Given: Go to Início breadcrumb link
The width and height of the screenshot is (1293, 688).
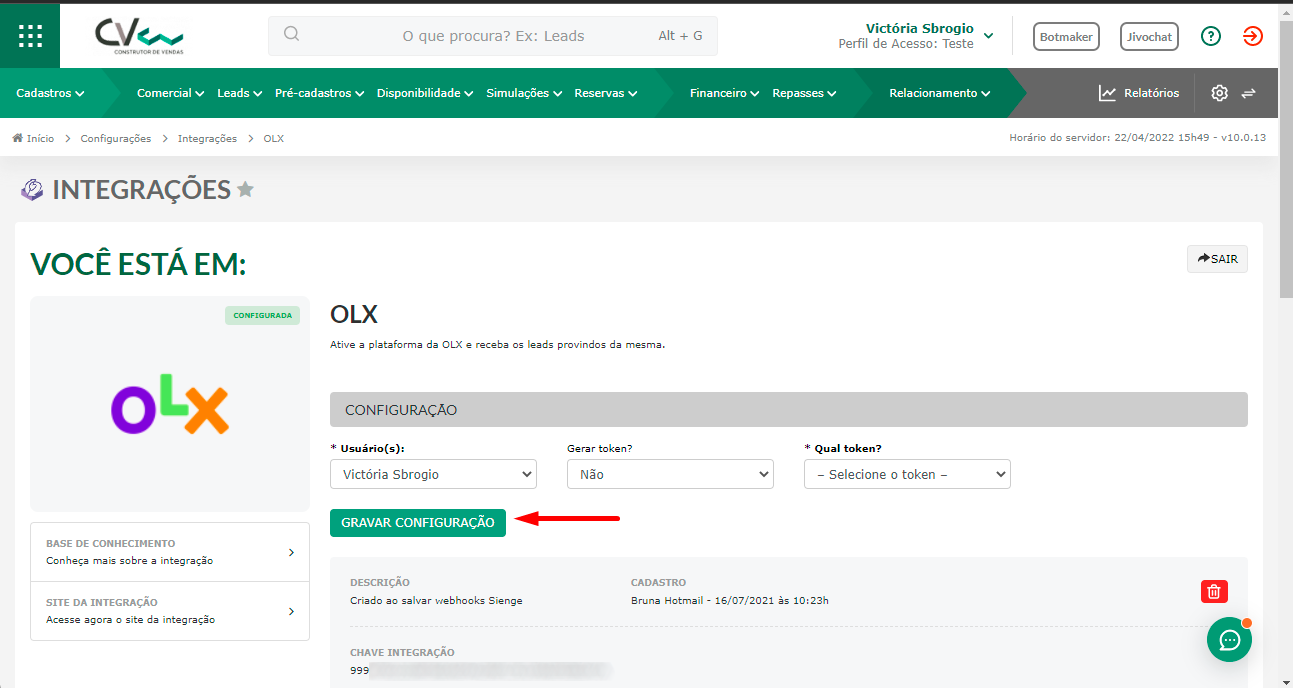Looking at the screenshot, I should (40, 138).
